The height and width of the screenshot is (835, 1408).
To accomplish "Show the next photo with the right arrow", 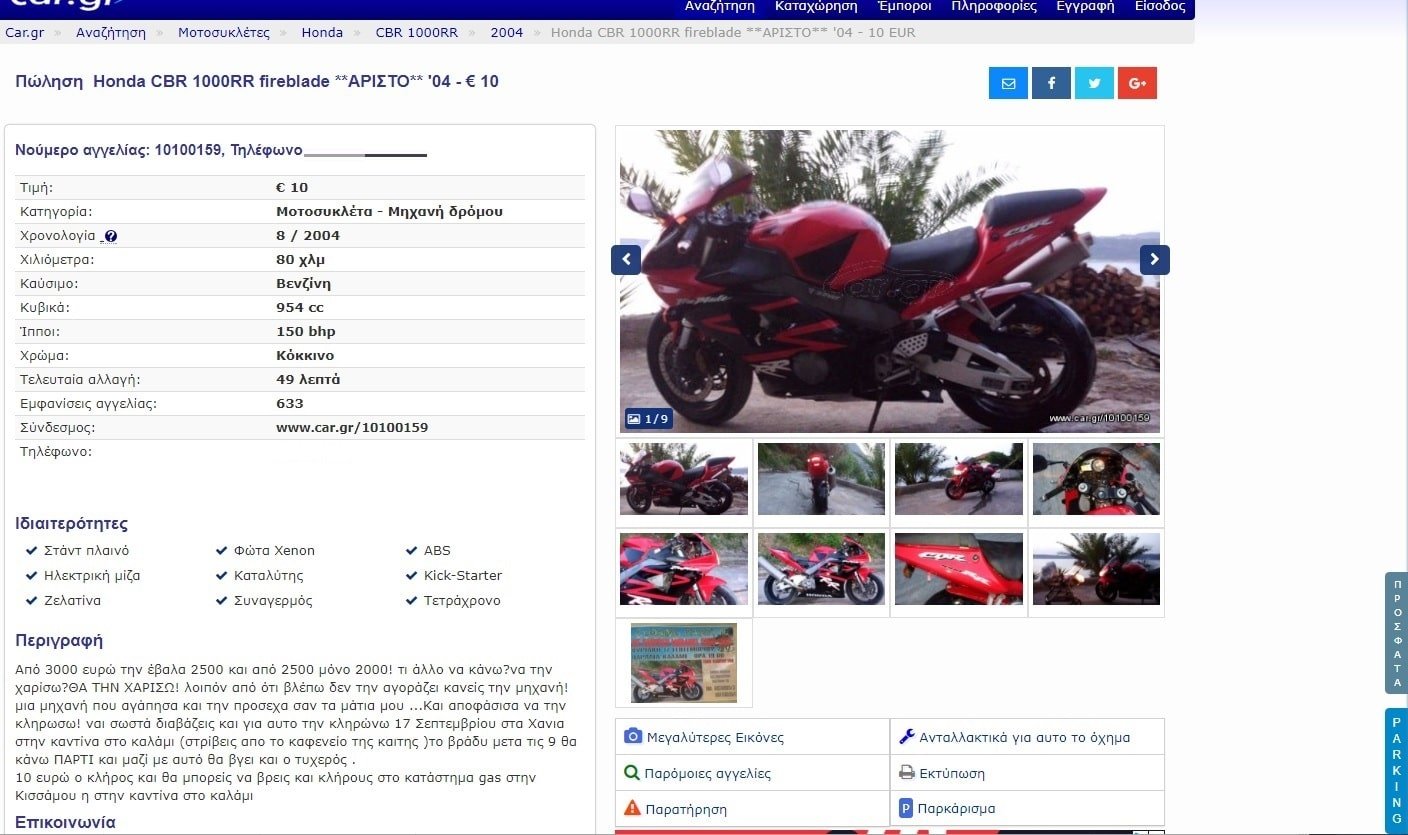I will (x=1155, y=260).
